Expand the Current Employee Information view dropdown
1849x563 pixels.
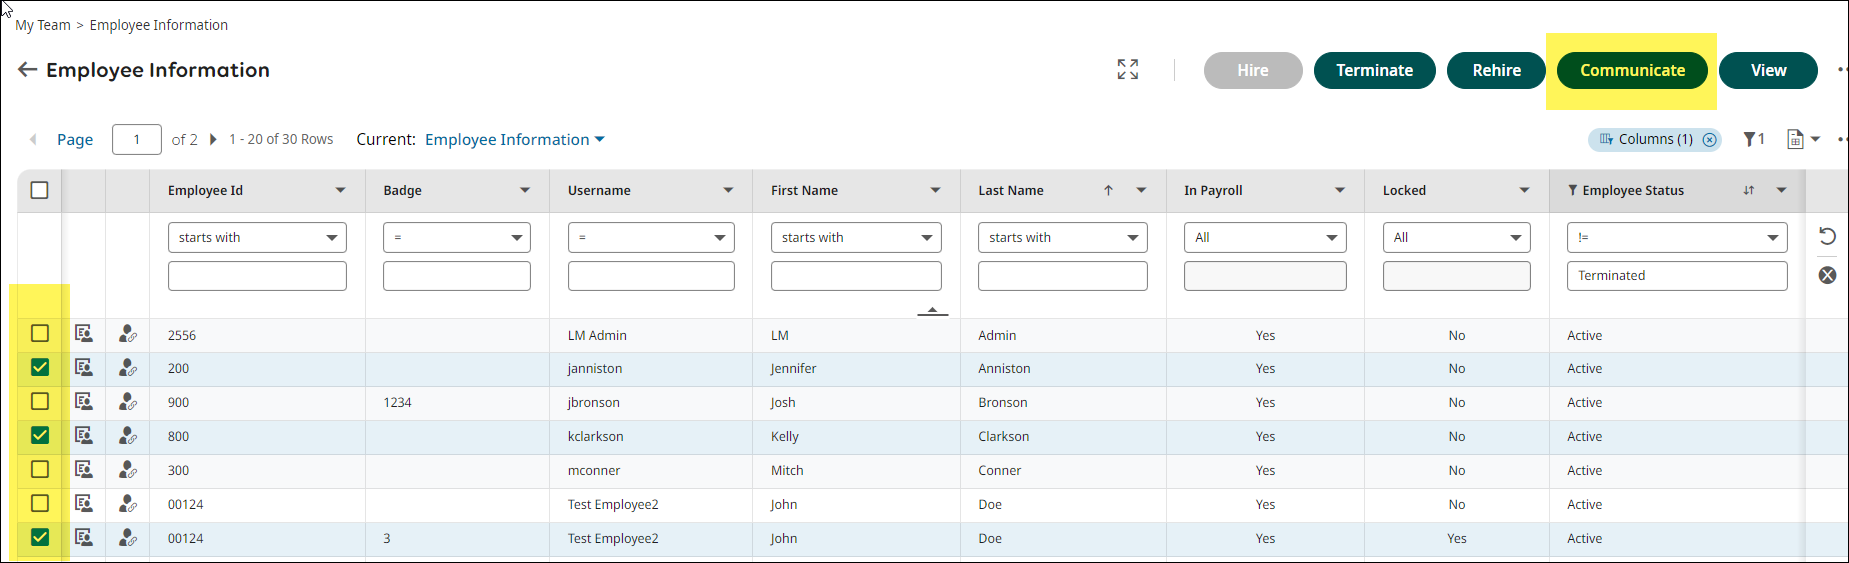(x=600, y=140)
